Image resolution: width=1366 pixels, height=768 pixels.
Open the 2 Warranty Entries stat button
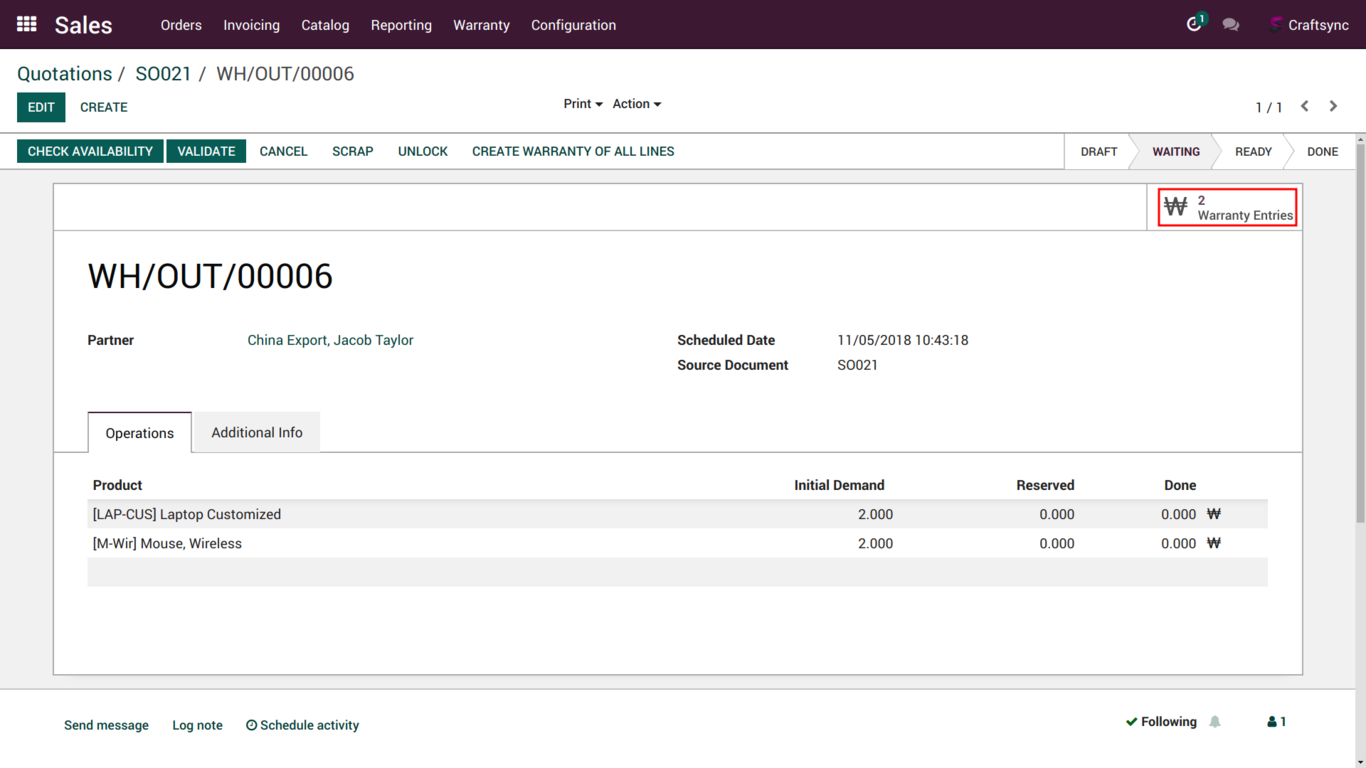point(1228,208)
